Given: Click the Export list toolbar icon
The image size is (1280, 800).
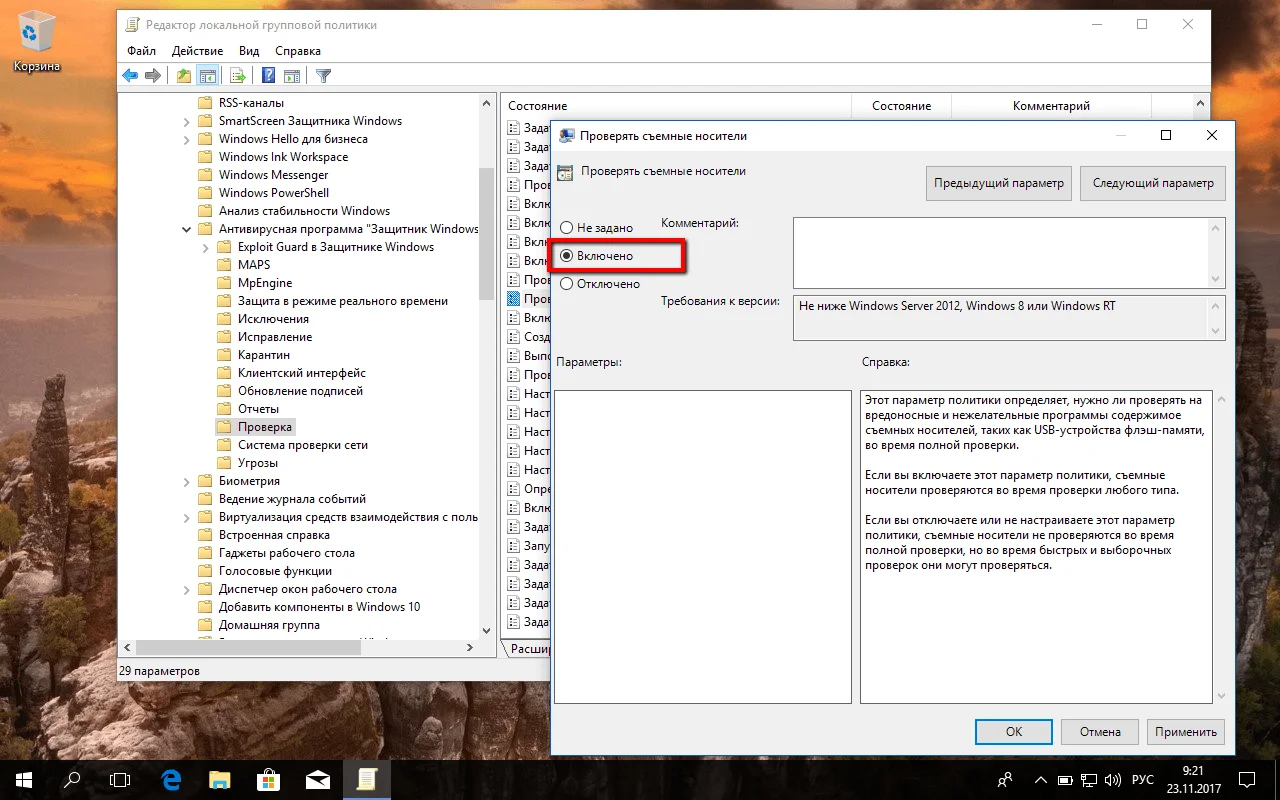Looking at the screenshot, I should coord(238,76).
